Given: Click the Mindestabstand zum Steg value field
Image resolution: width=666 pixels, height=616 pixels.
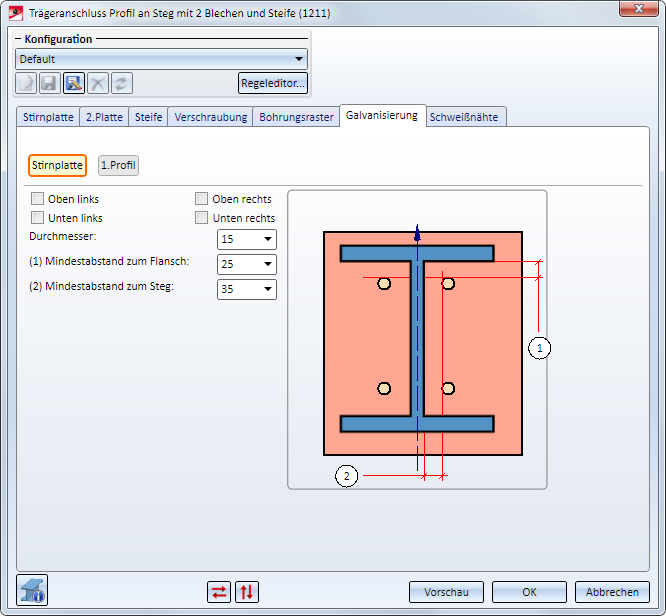Looking at the screenshot, I should pos(238,290).
